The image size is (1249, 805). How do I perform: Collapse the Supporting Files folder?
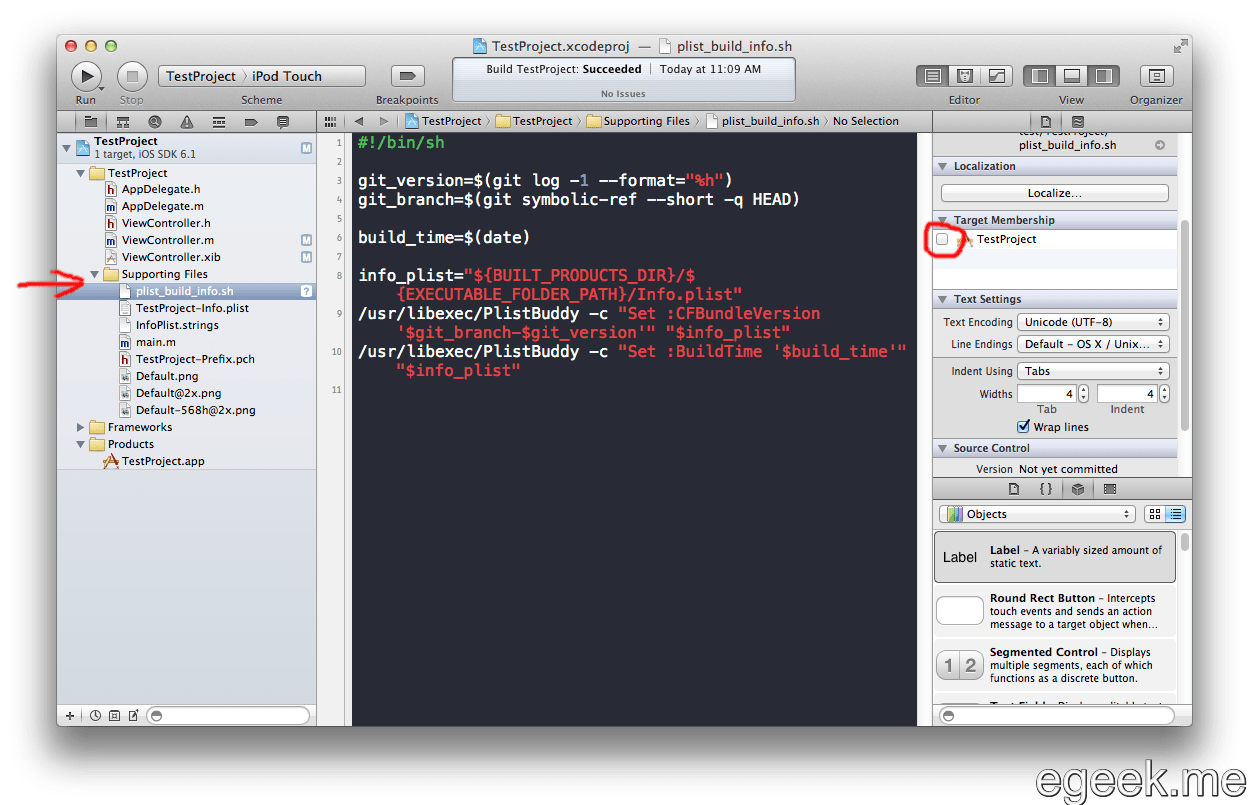pos(94,273)
